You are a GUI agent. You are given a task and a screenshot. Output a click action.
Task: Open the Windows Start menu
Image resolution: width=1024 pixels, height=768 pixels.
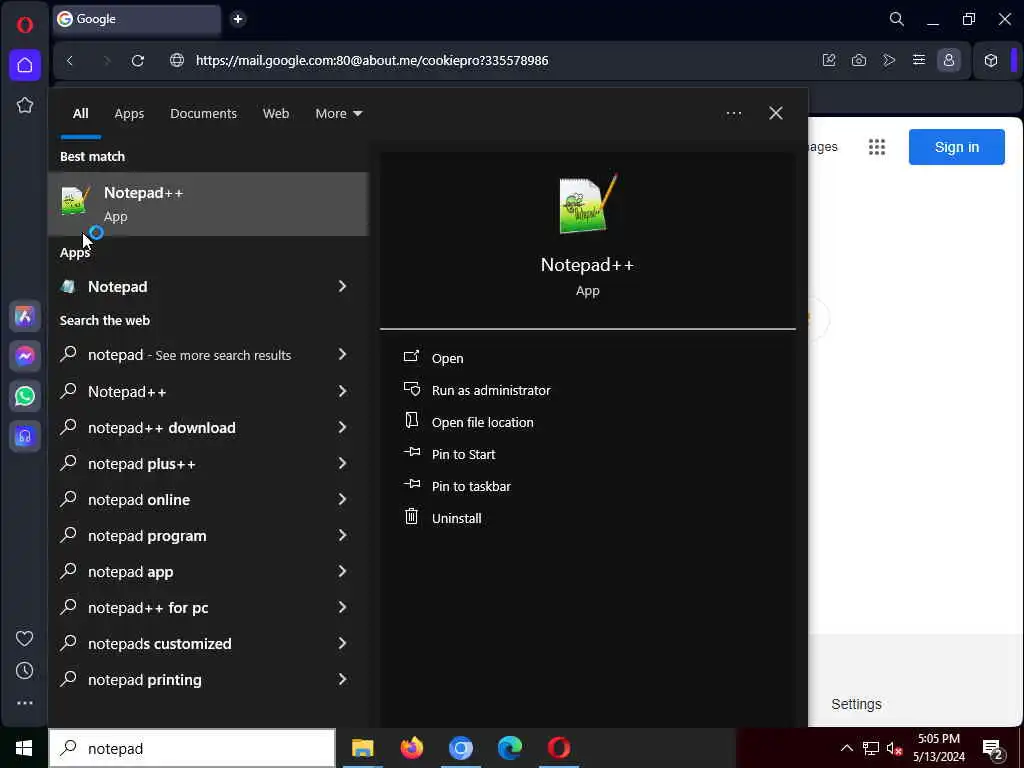coord(24,748)
